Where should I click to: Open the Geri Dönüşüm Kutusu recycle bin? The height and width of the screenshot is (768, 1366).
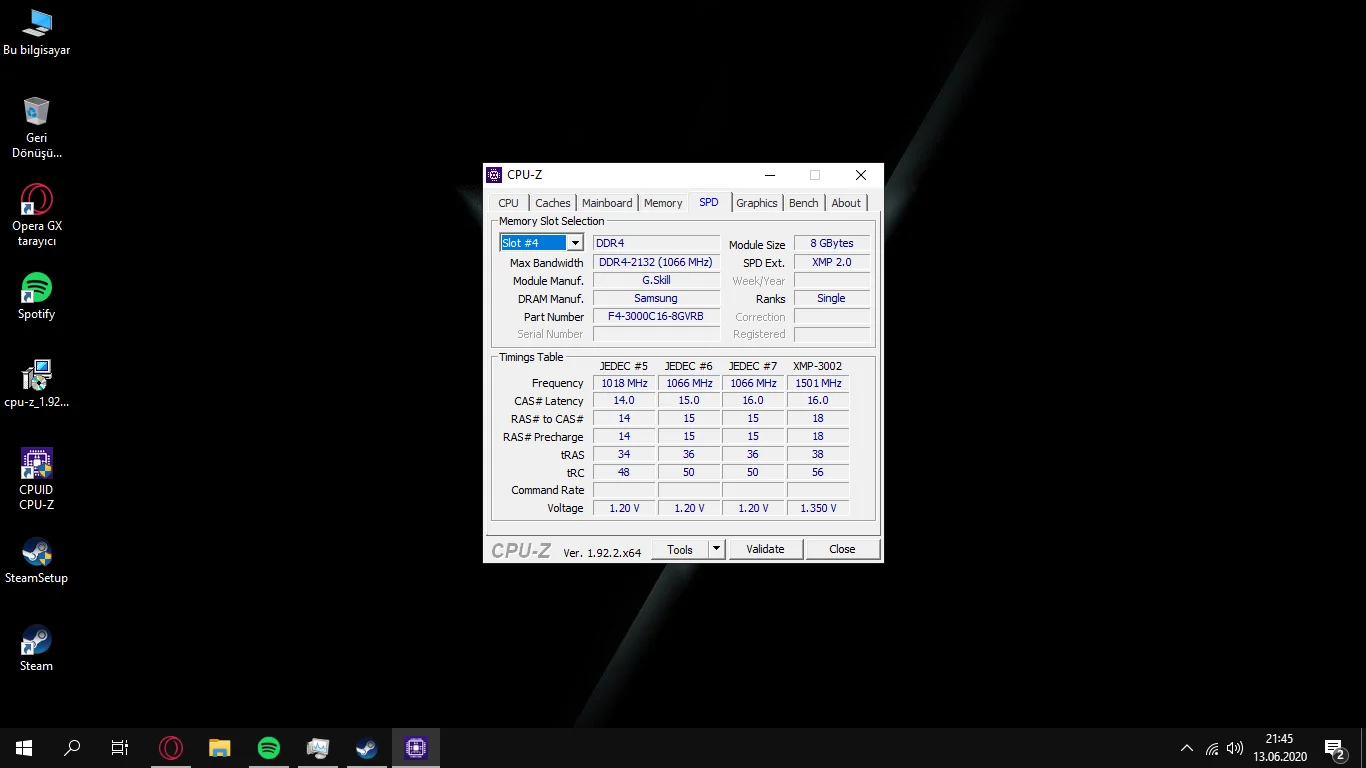(36, 110)
